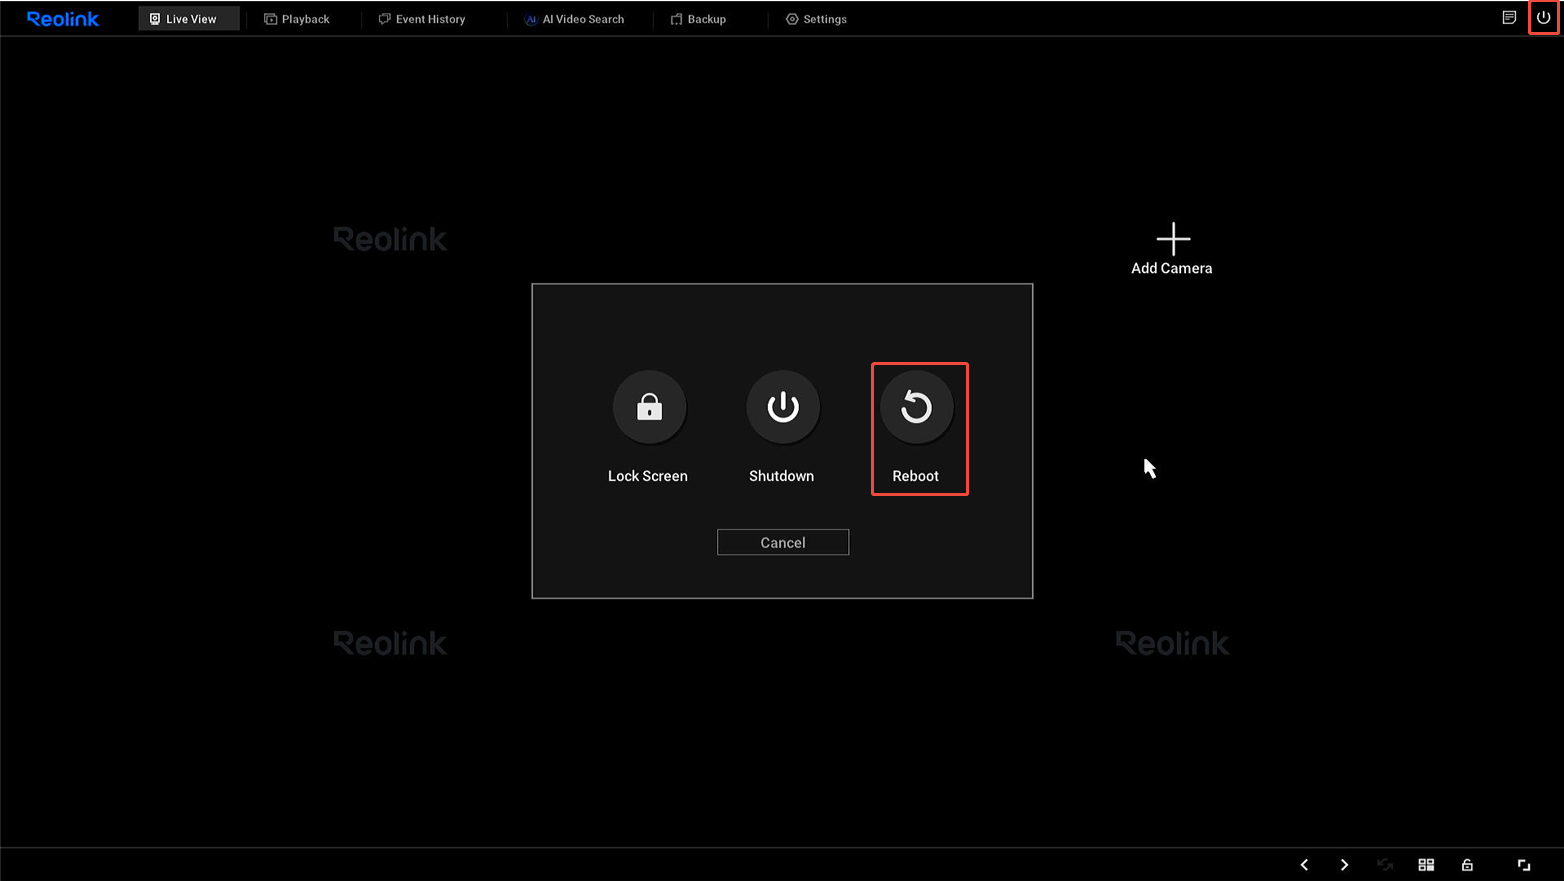Viewport: 1564px width, 881px height.
Task: Click the power icon in top-right corner
Action: pos(1543,18)
